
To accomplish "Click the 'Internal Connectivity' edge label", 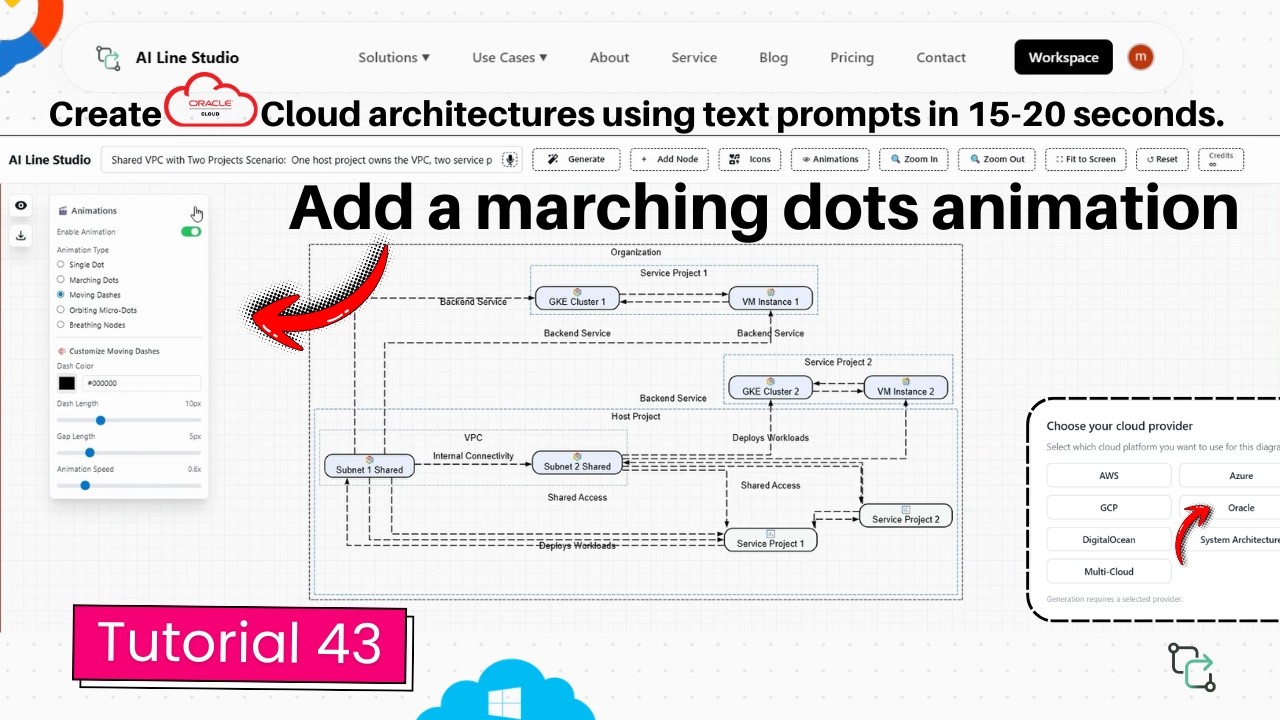I will pos(473,456).
